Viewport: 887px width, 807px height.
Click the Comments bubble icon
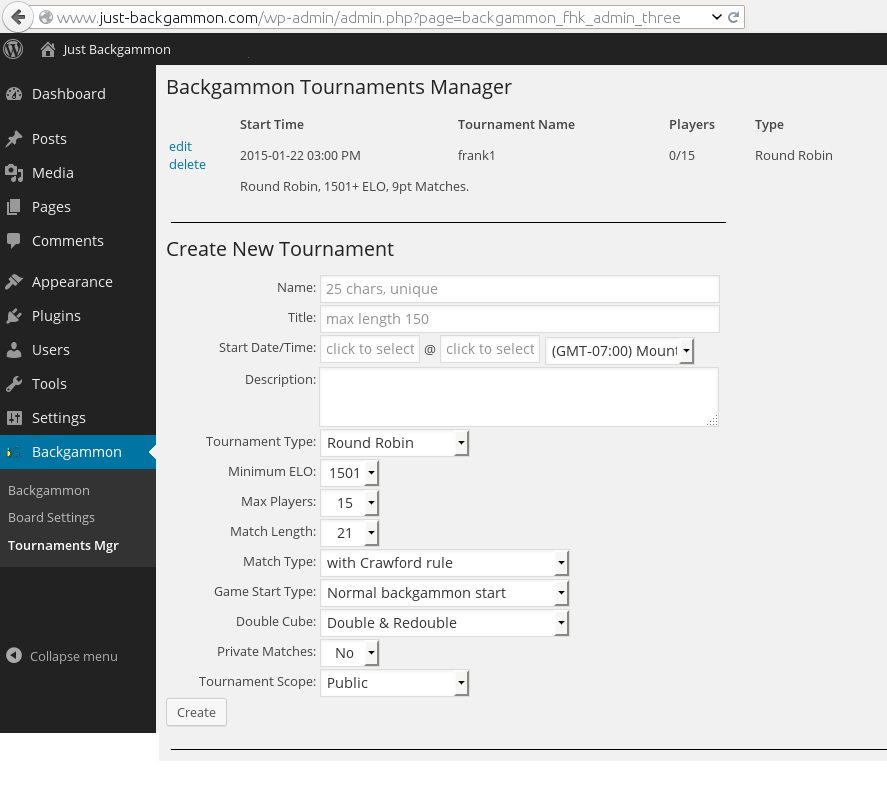tap(14, 241)
